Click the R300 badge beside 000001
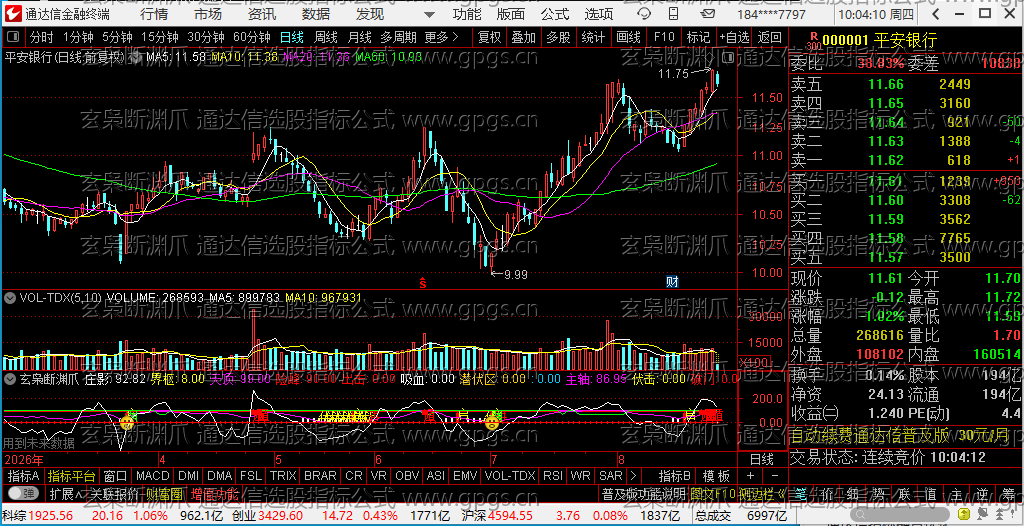The image size is (1024, 526). point(812,42)
